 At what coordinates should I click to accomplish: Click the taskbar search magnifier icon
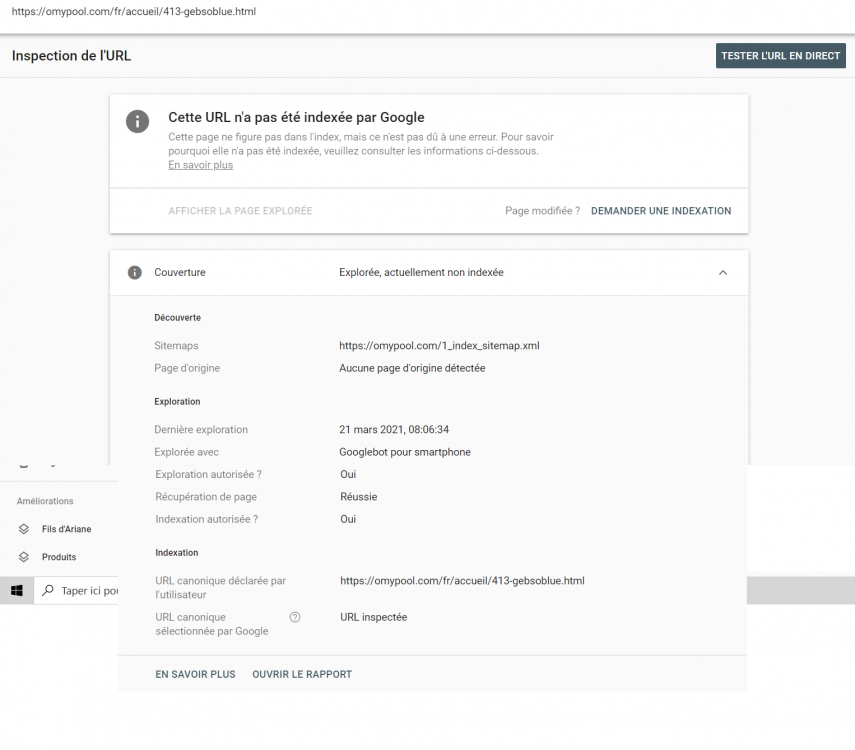46,591
